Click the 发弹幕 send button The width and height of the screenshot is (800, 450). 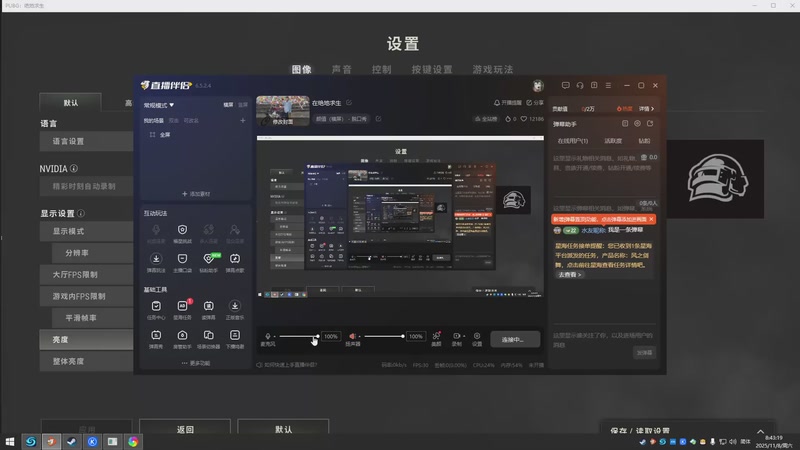(x=644, y=353)
